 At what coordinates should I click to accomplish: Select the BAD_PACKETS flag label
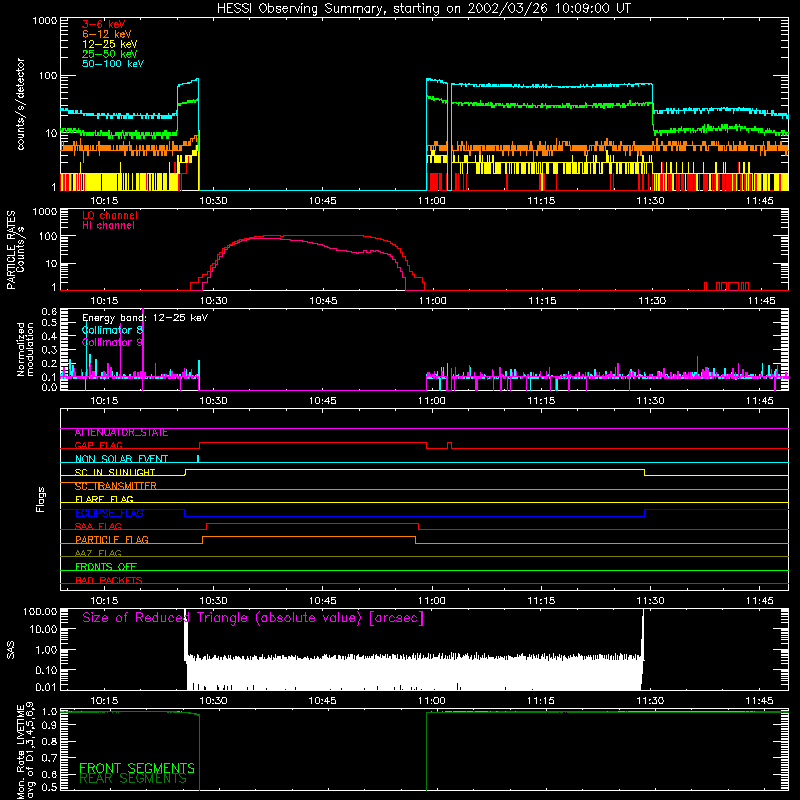coord(109,580)
